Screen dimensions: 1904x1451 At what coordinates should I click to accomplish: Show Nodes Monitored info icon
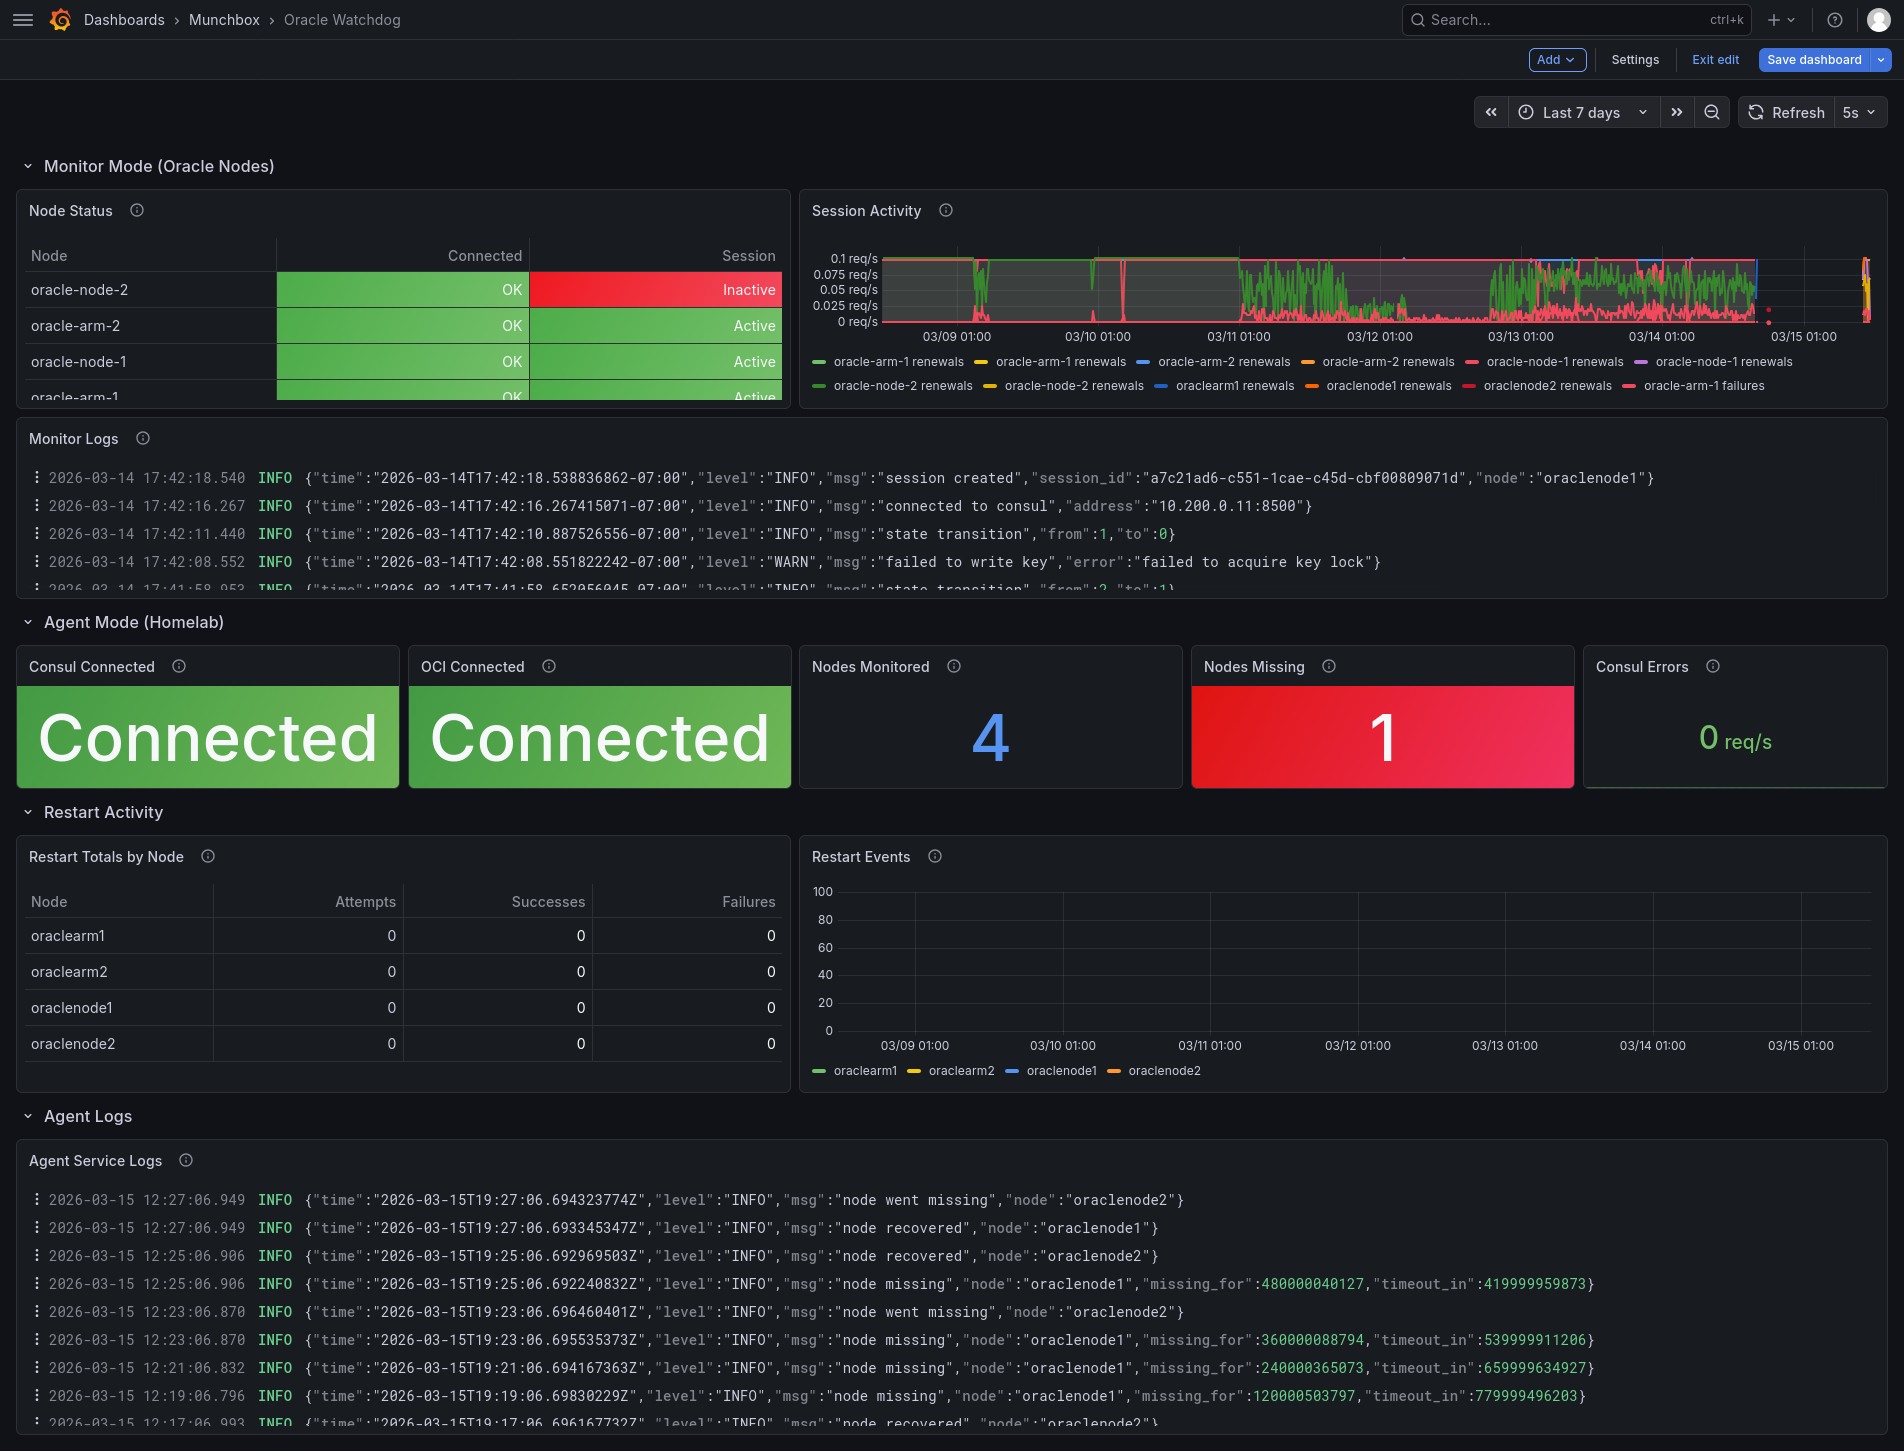[954, 667]
